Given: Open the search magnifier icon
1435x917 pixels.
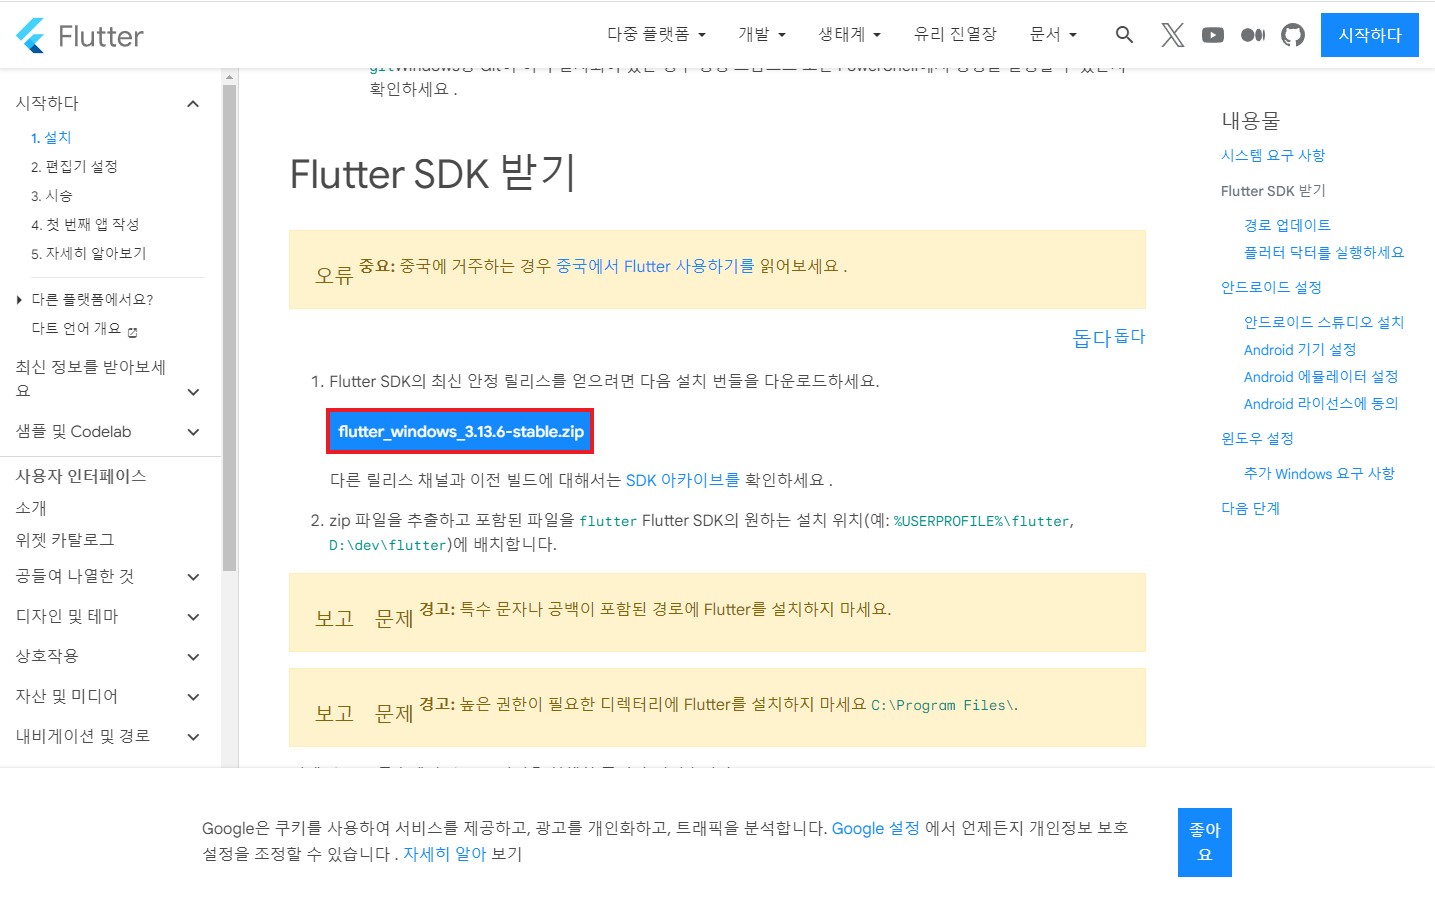Looking at the screenshot, I should click(x=1124, y=35).
